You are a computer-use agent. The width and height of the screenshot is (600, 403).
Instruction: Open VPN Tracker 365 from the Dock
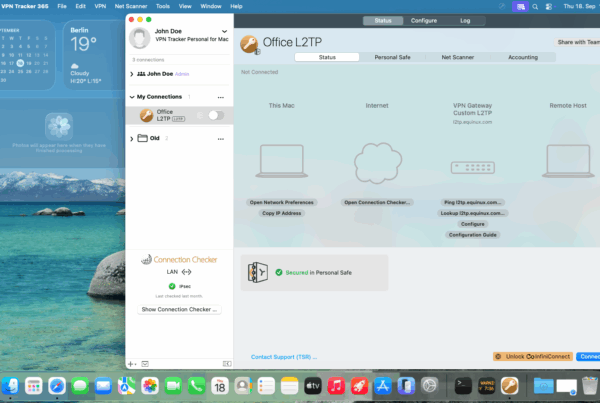click(509, 385)
